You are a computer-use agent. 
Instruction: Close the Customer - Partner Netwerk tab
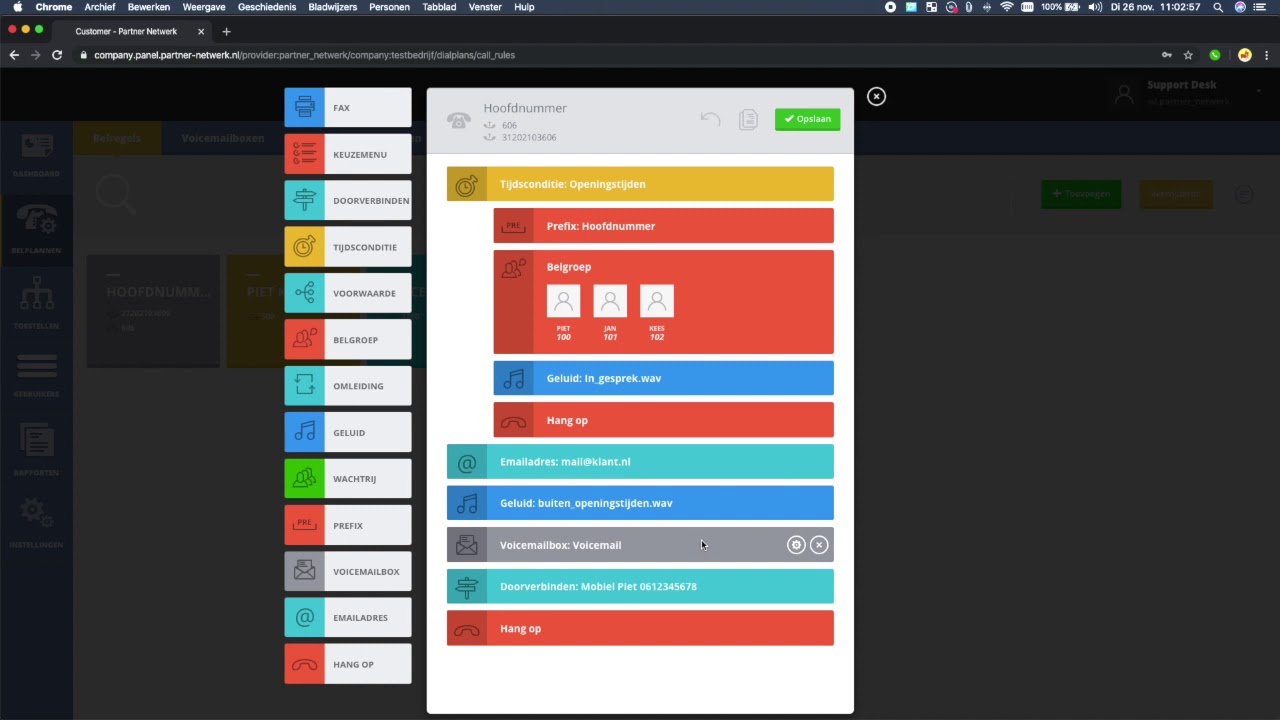point(201,31)
